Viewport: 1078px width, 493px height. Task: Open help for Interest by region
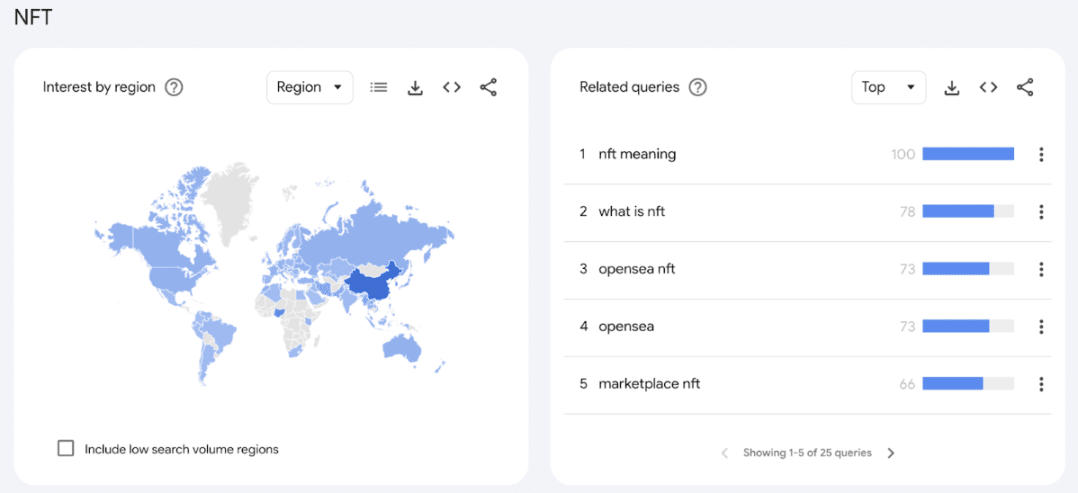click(x=174, y=87)
